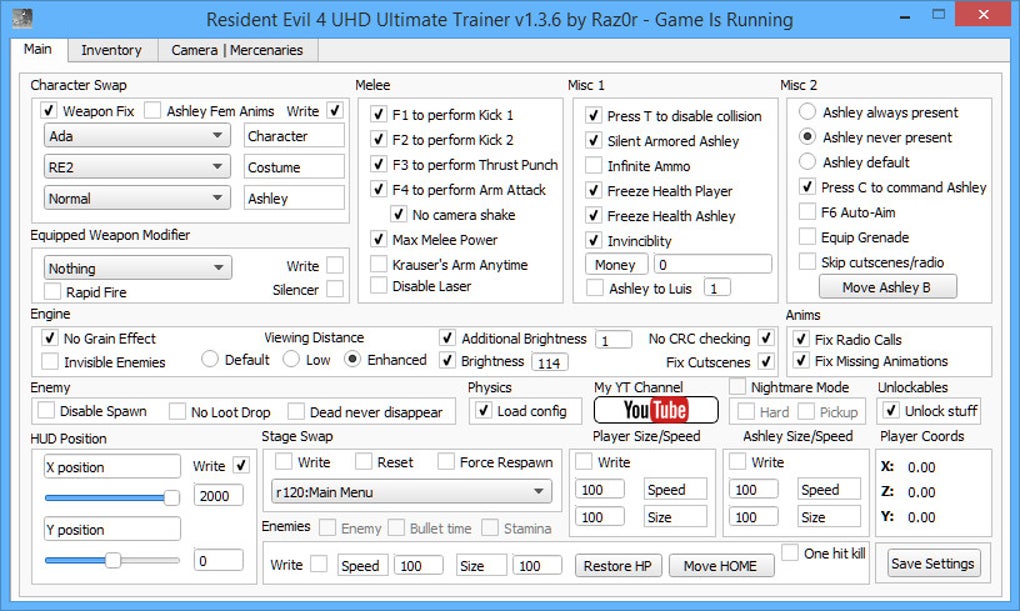The width and height of the screenshot is (1020, 611).
Task: Check the Disable Laser option
Action: pyautogui.click(x=379, y=285)
